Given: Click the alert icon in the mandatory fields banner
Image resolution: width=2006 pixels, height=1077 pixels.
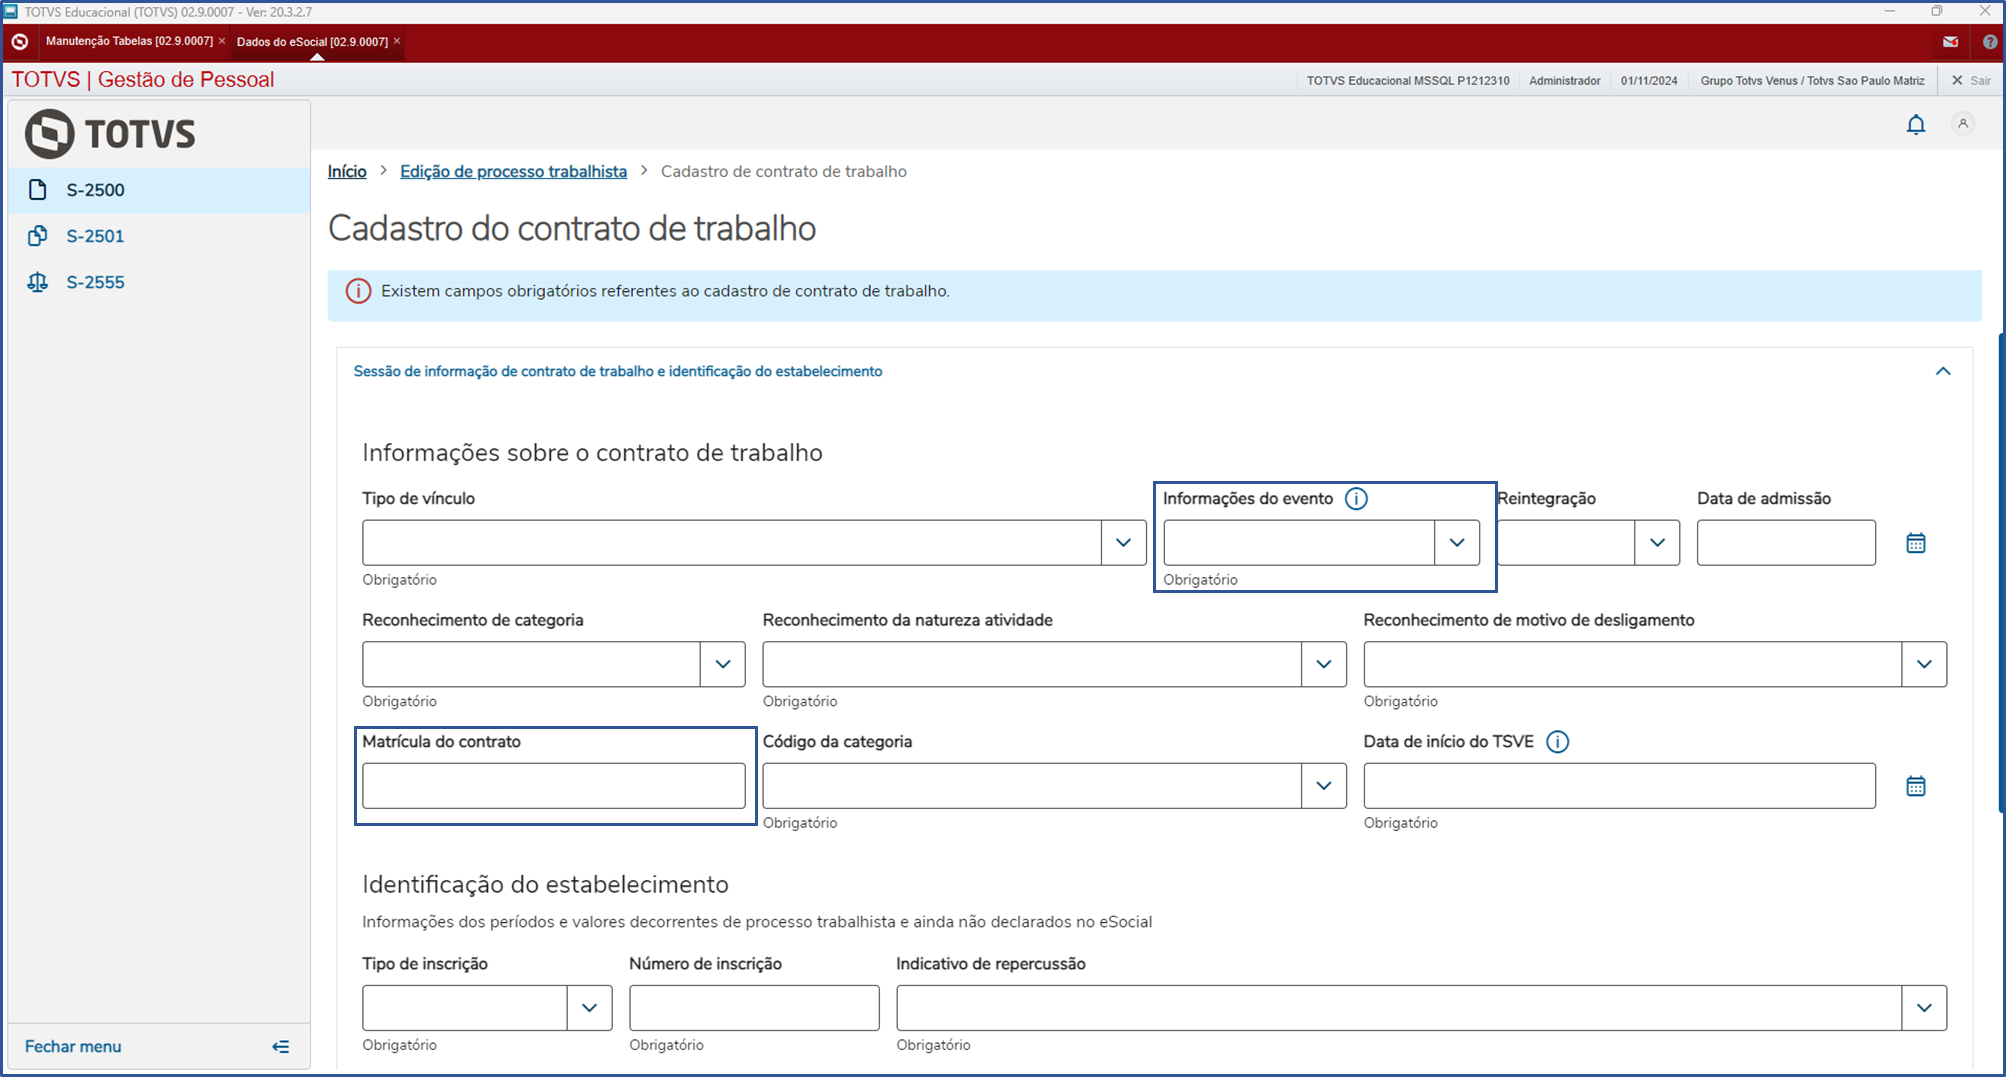Looking at the screenshot, I should (358, 292).
